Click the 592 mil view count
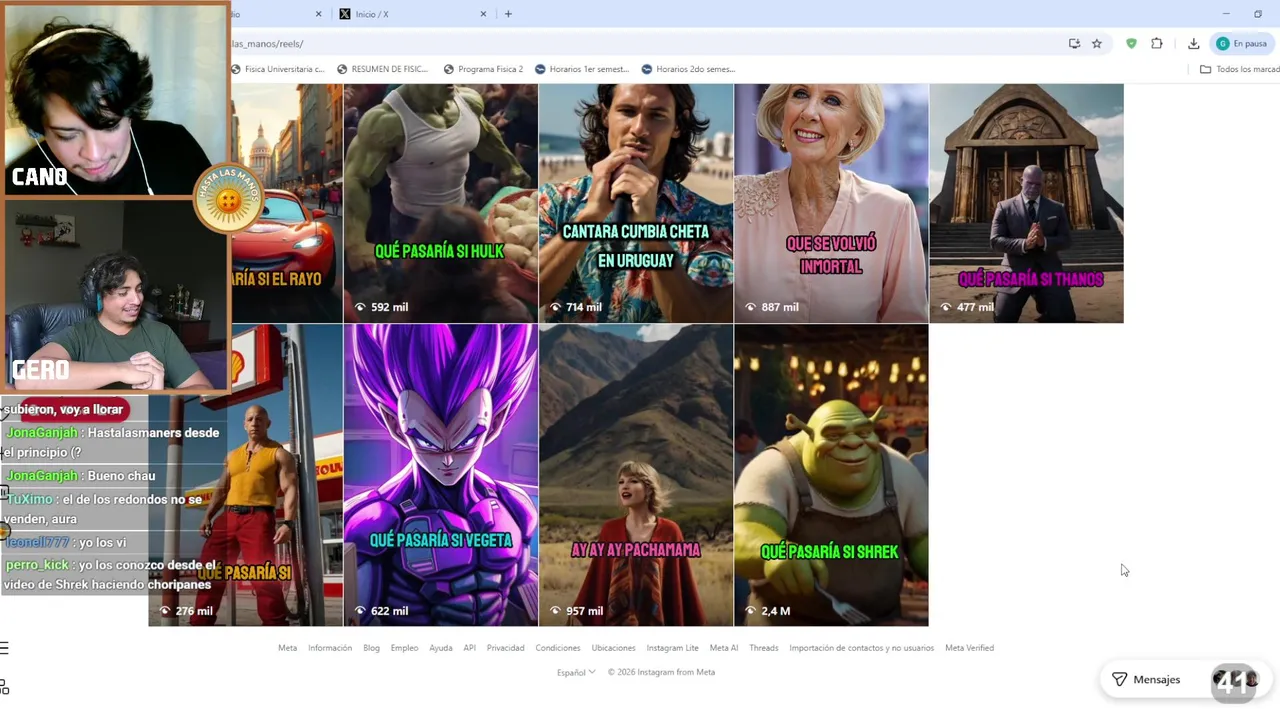1280x720 pixels. 382,307
